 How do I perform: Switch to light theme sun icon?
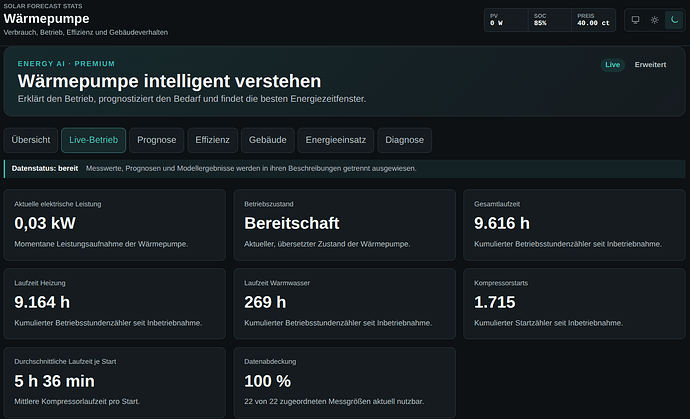coord(655,20)
